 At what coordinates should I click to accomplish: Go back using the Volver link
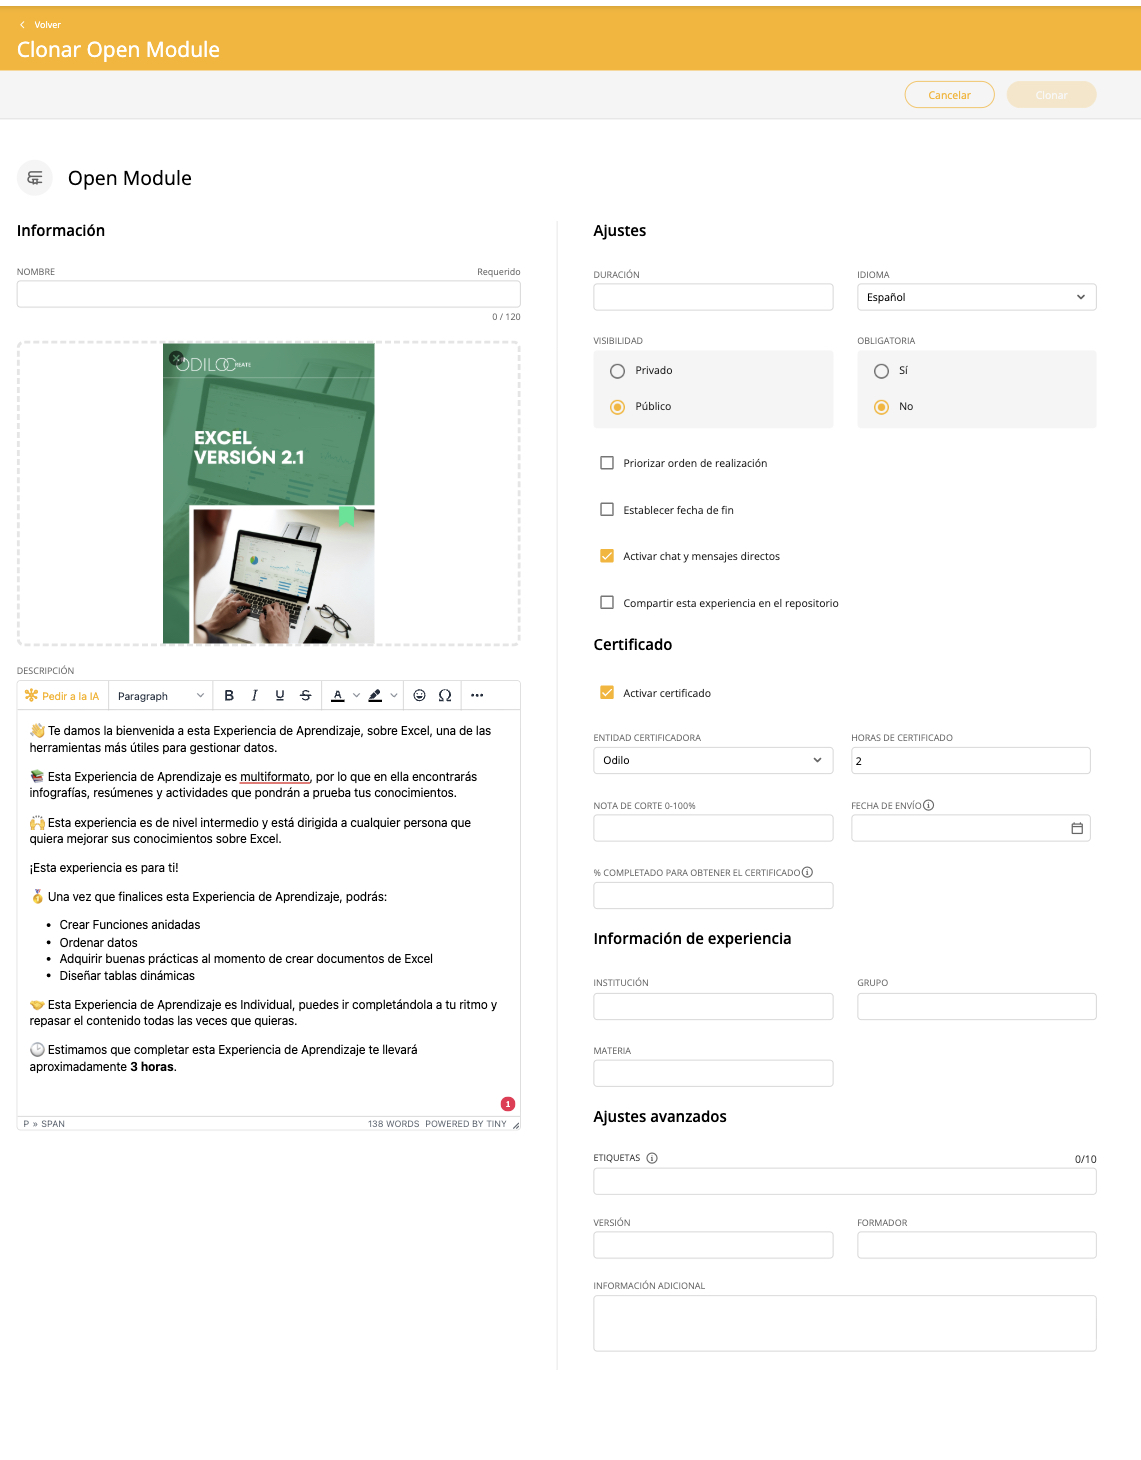[41, 25]
